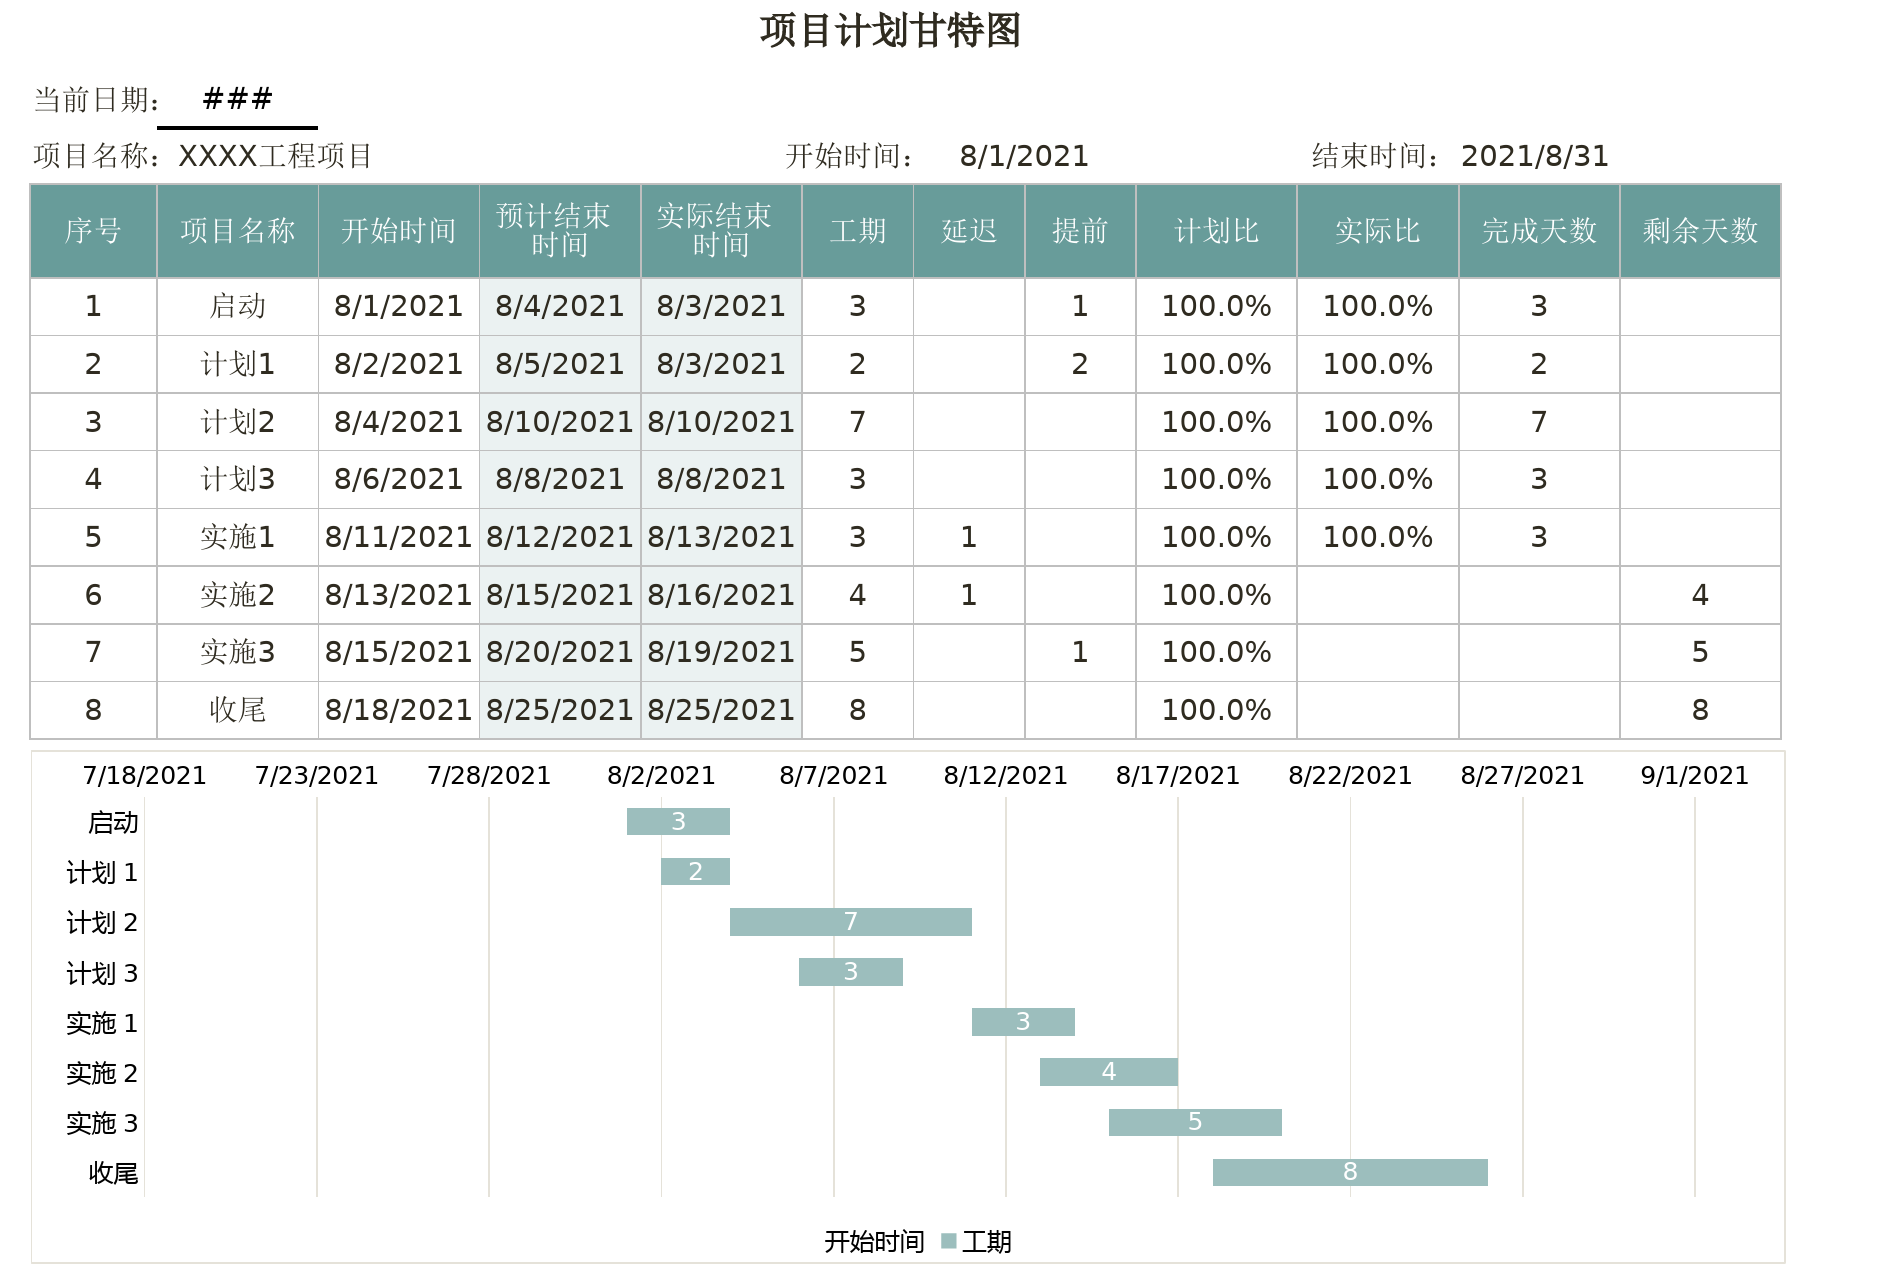Select 计划1 row's planned end date 8/5/2021
Viewport: 1887px width, 1284px height.
coord(559,364)
